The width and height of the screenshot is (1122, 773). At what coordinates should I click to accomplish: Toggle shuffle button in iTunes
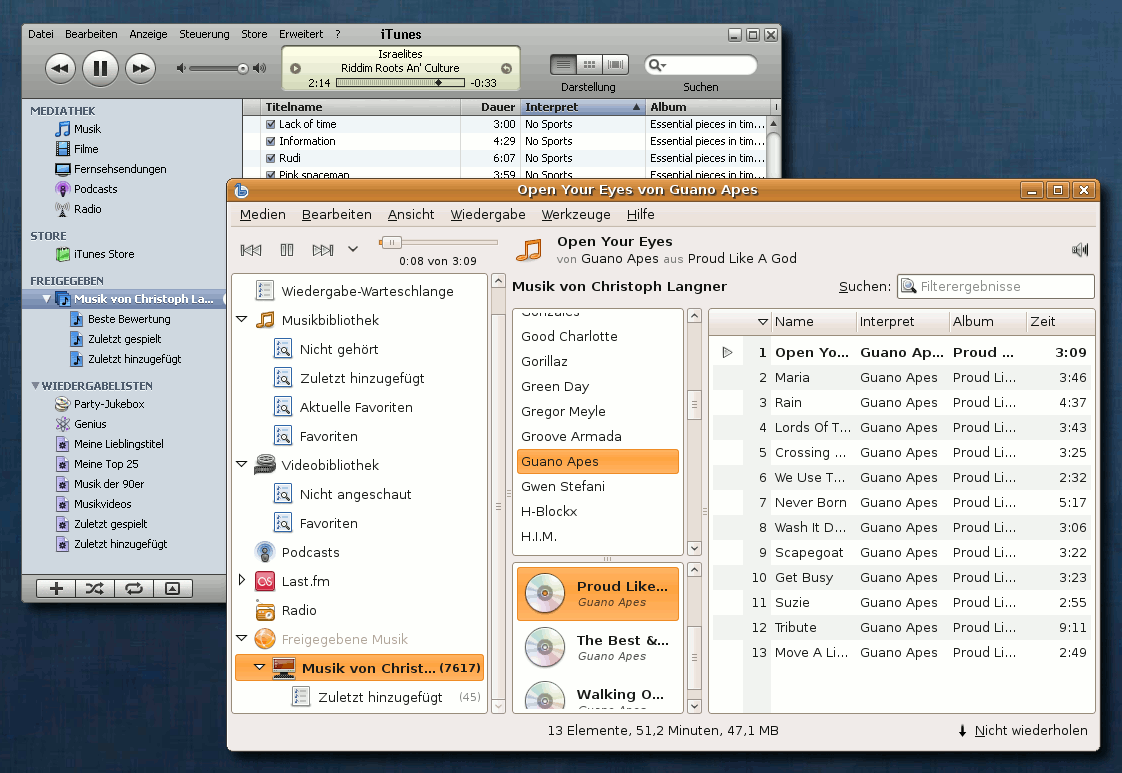coord(94,588)
